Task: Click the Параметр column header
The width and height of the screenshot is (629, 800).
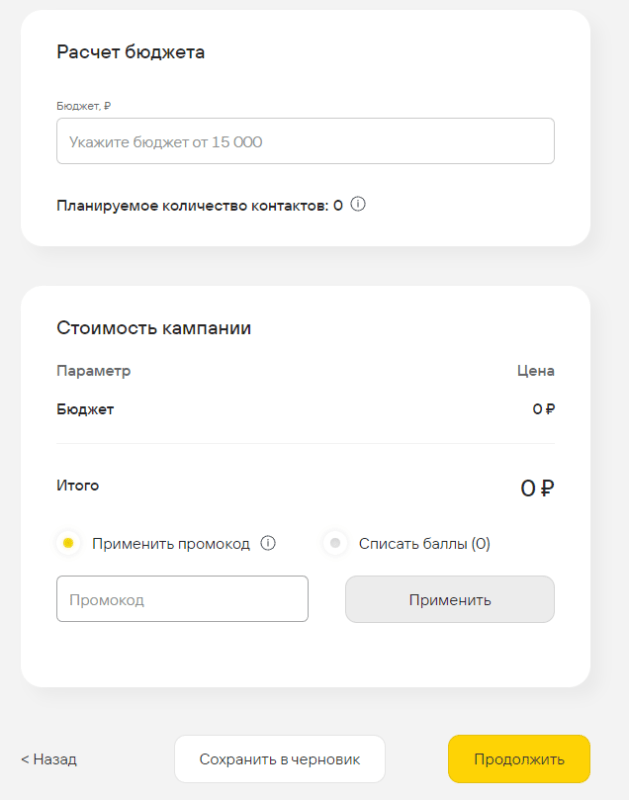Action: click(93, 371)
